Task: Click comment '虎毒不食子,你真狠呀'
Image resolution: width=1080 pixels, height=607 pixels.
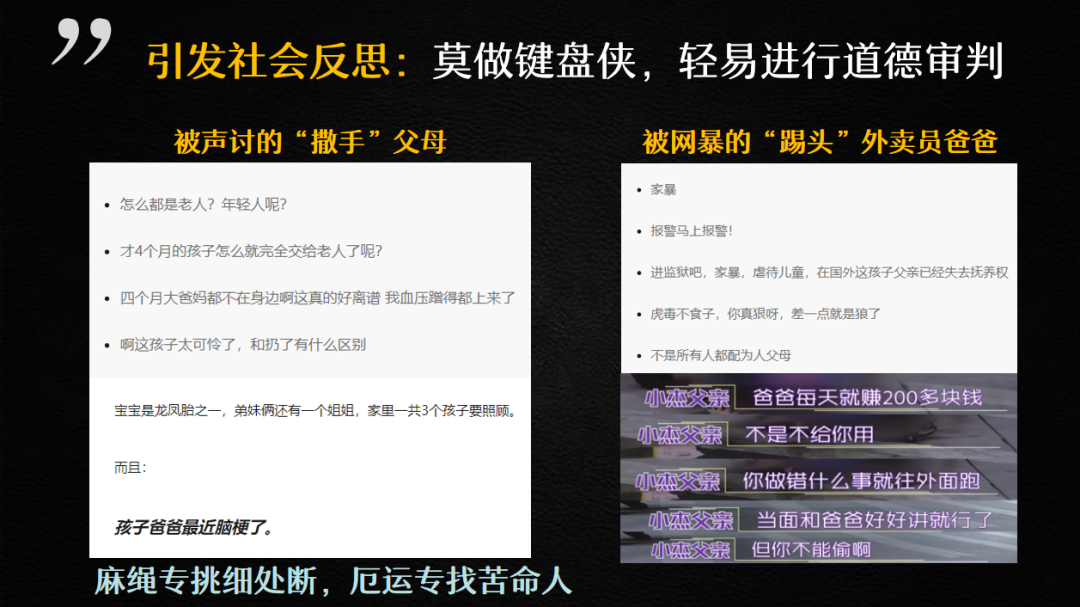Action: 715,313
